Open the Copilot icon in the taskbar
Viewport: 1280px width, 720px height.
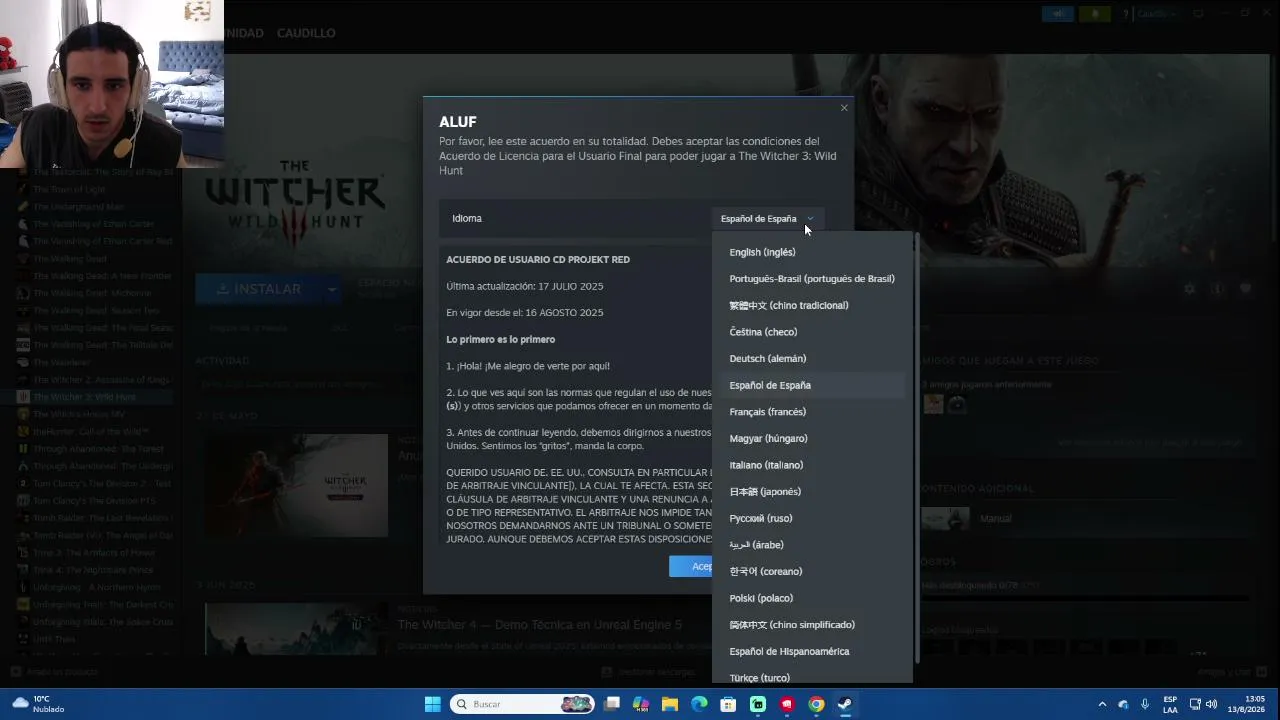coord(641,704)
